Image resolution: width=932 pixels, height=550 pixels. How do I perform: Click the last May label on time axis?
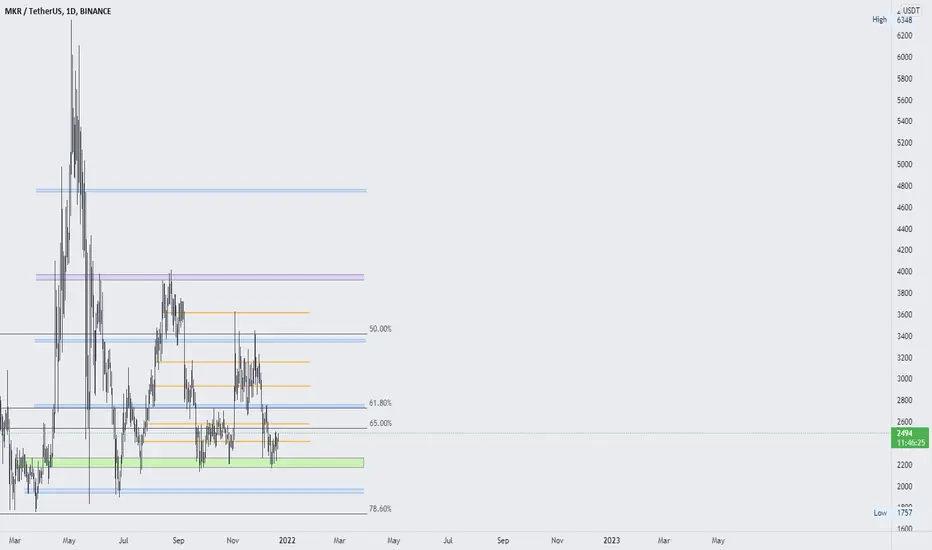[718, 540]
